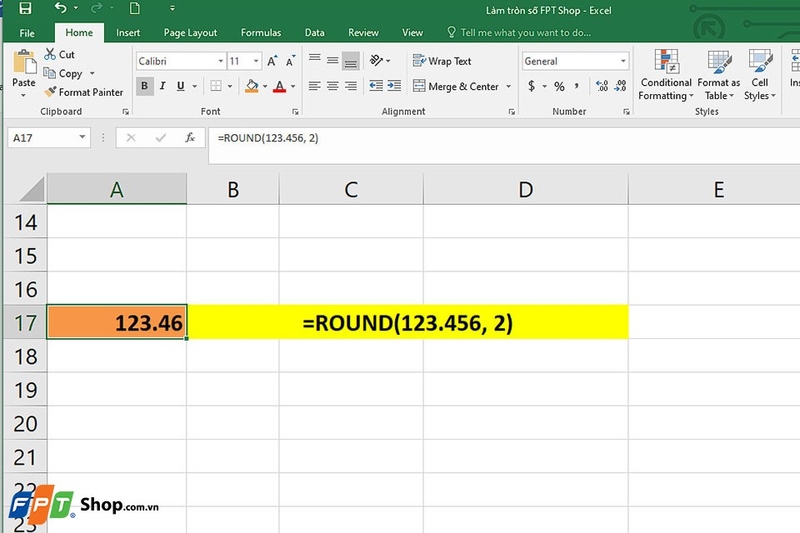Click the Name Box showing A17
The image size is (800, 533).
click(x=49, y=138)
